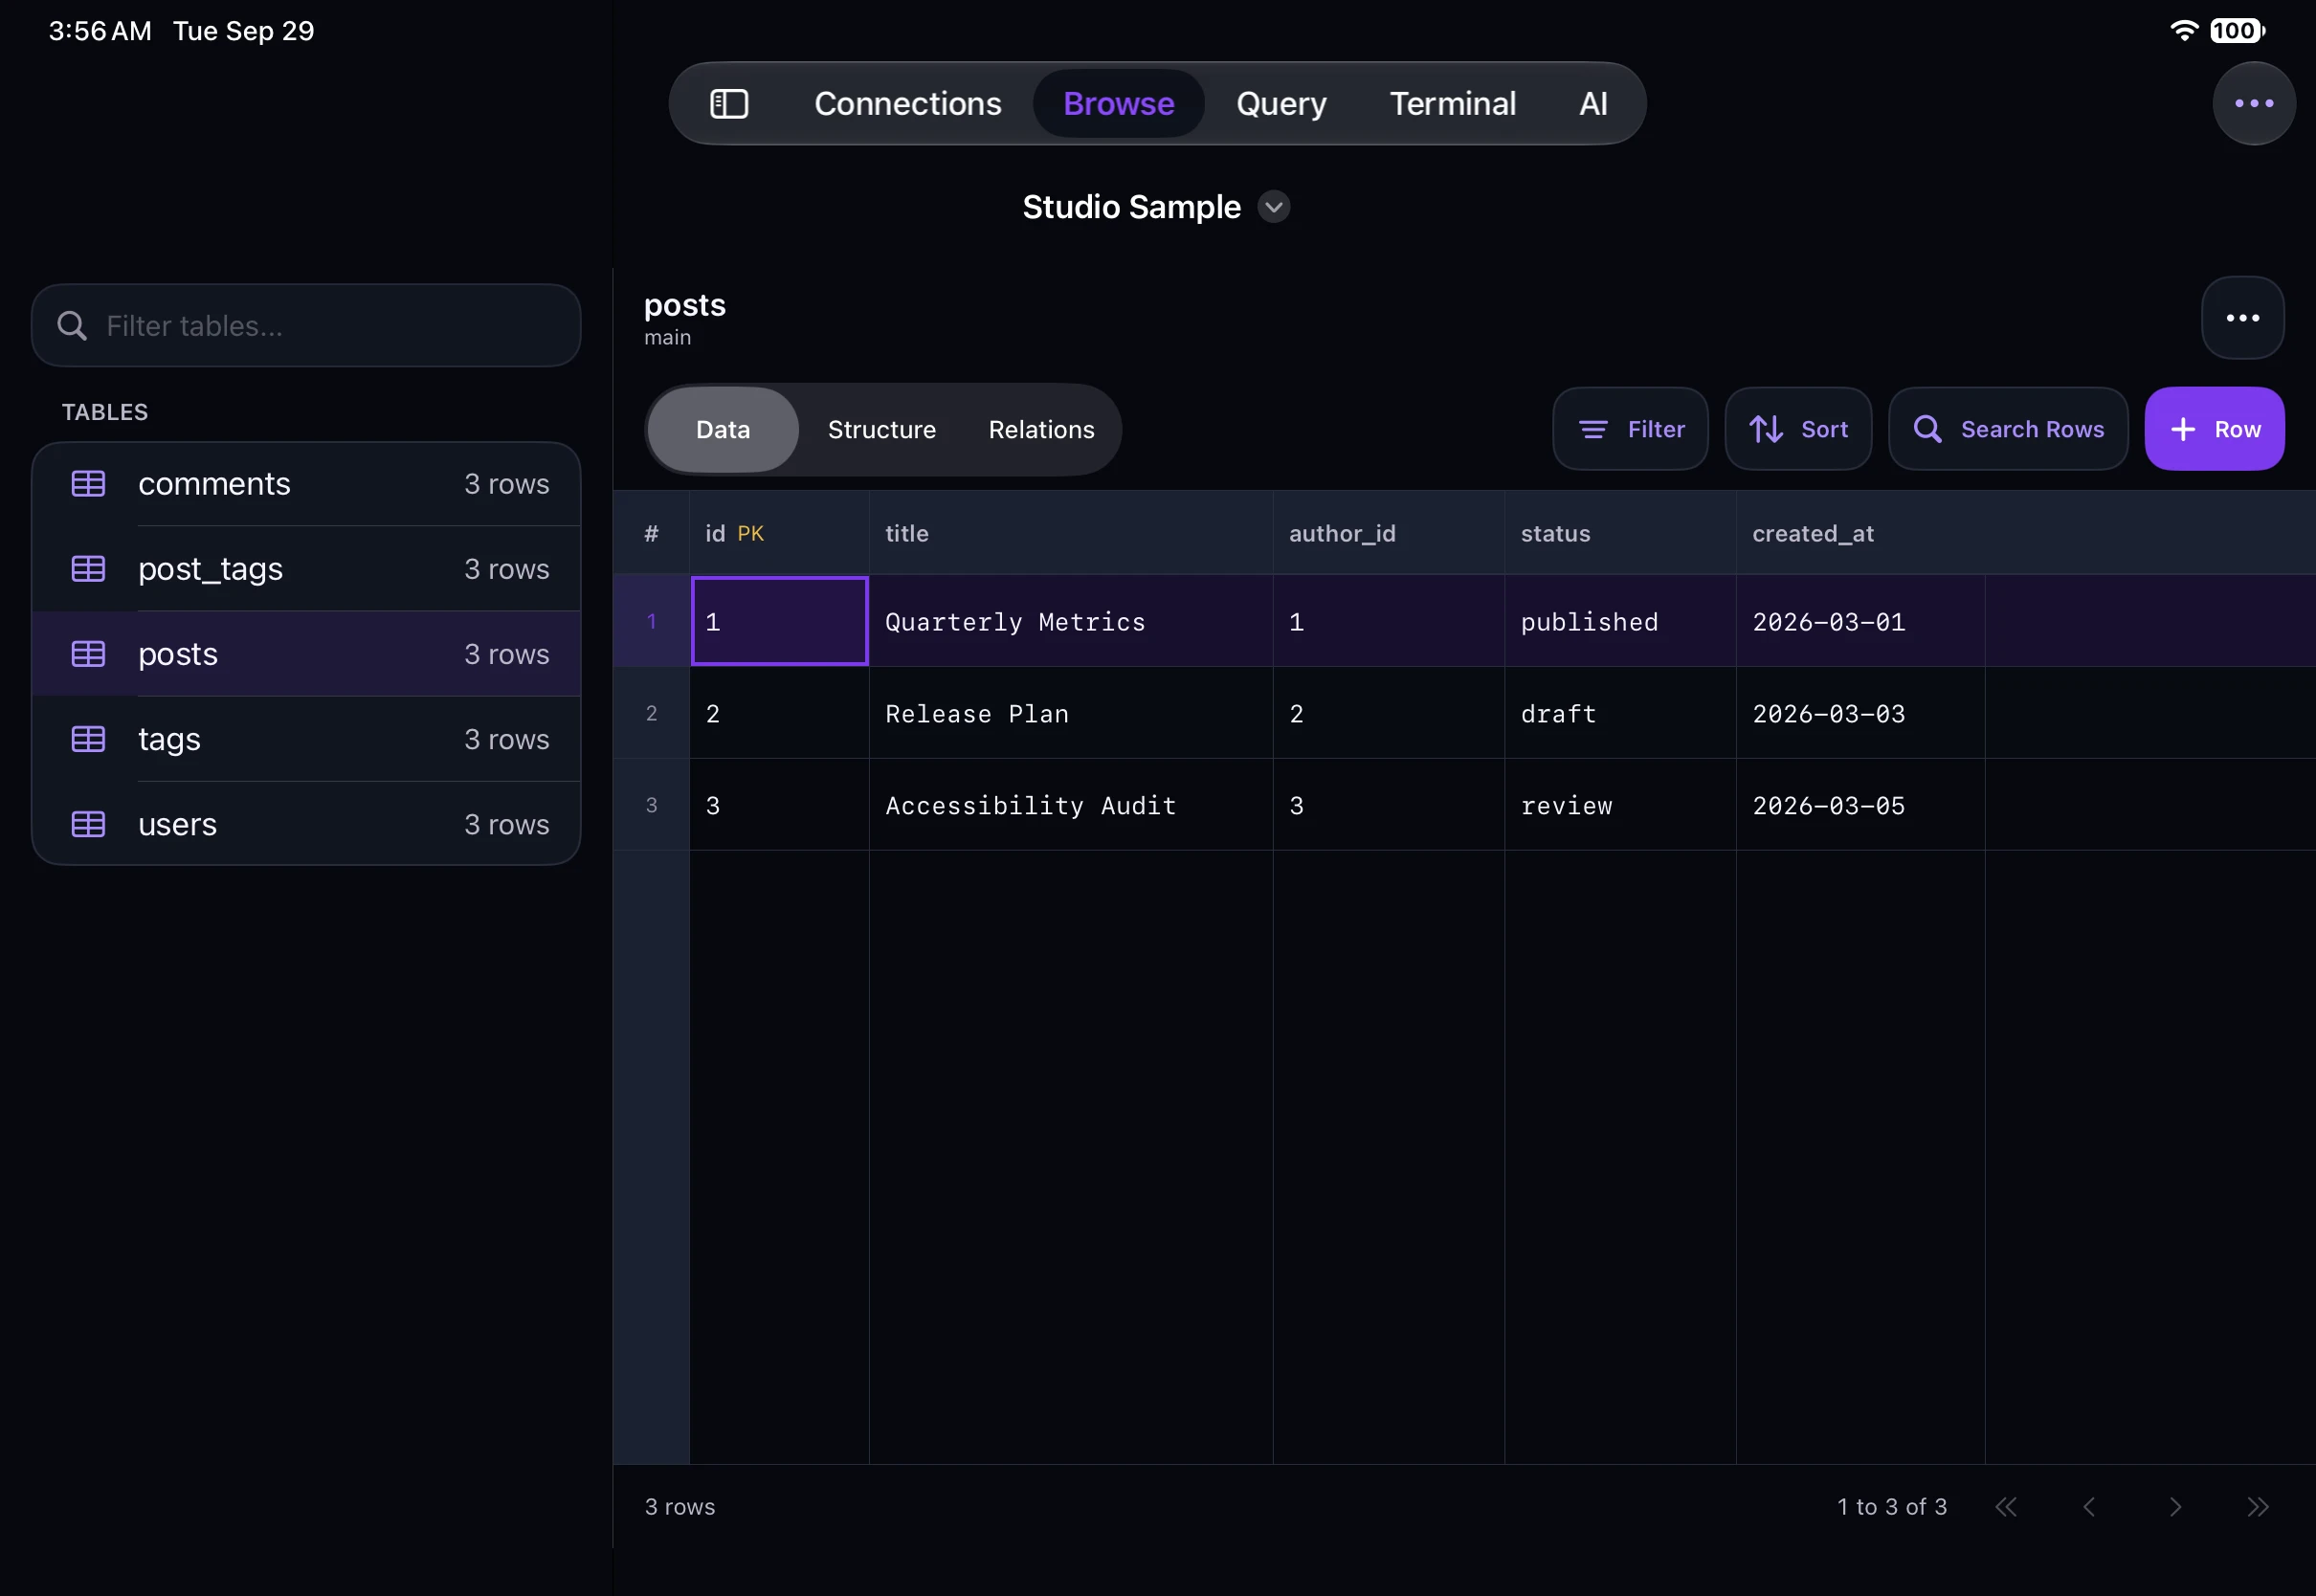
Task: Open the Terminal tab
Action: click(x=1452, y=104)
